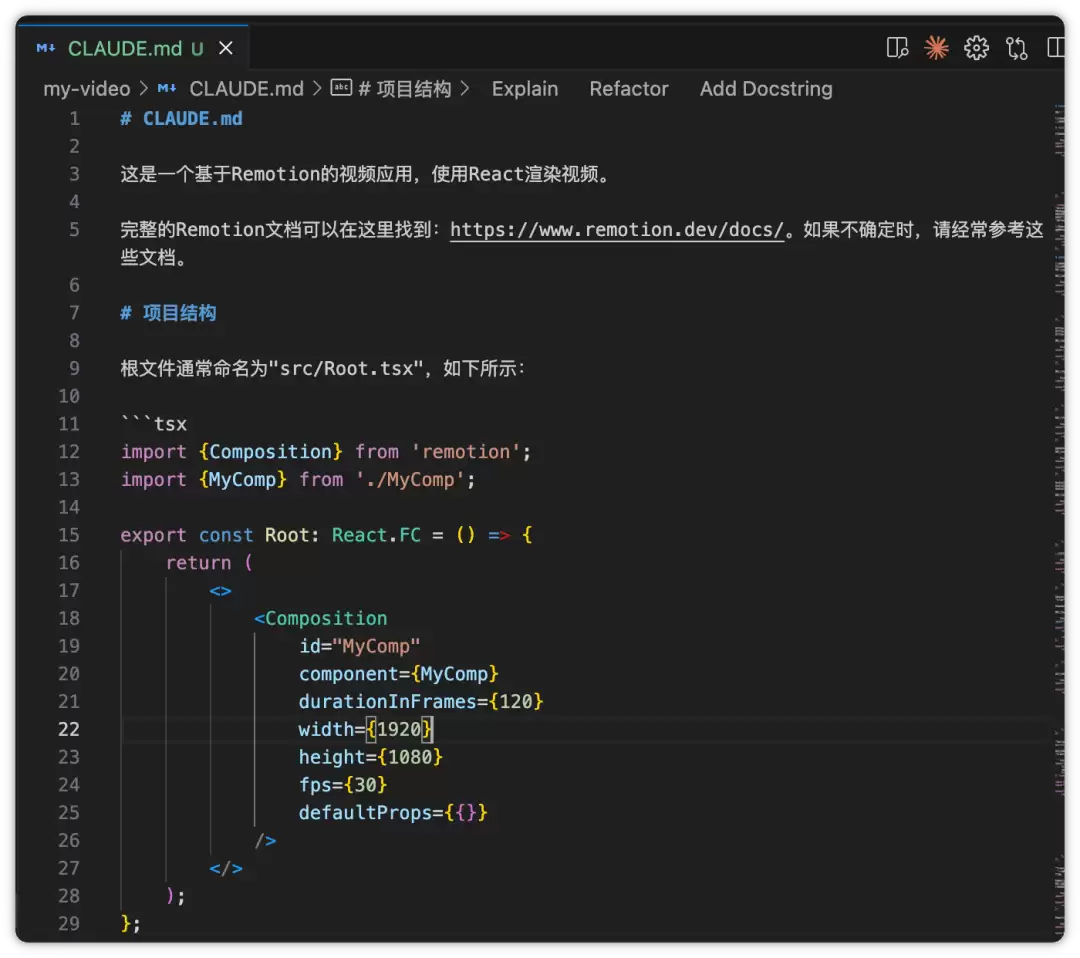
Task: Open the markdown preview to the side
Action: coord(897,48)
